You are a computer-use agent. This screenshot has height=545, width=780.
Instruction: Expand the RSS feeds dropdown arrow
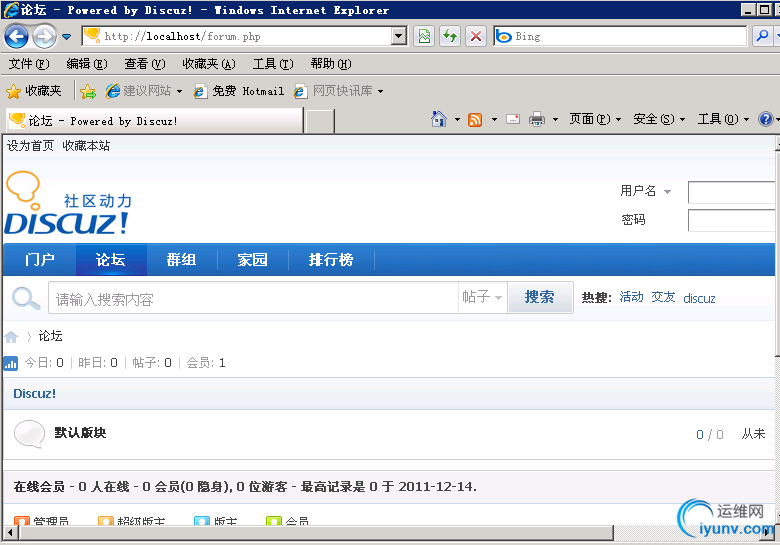coord(494,119)
